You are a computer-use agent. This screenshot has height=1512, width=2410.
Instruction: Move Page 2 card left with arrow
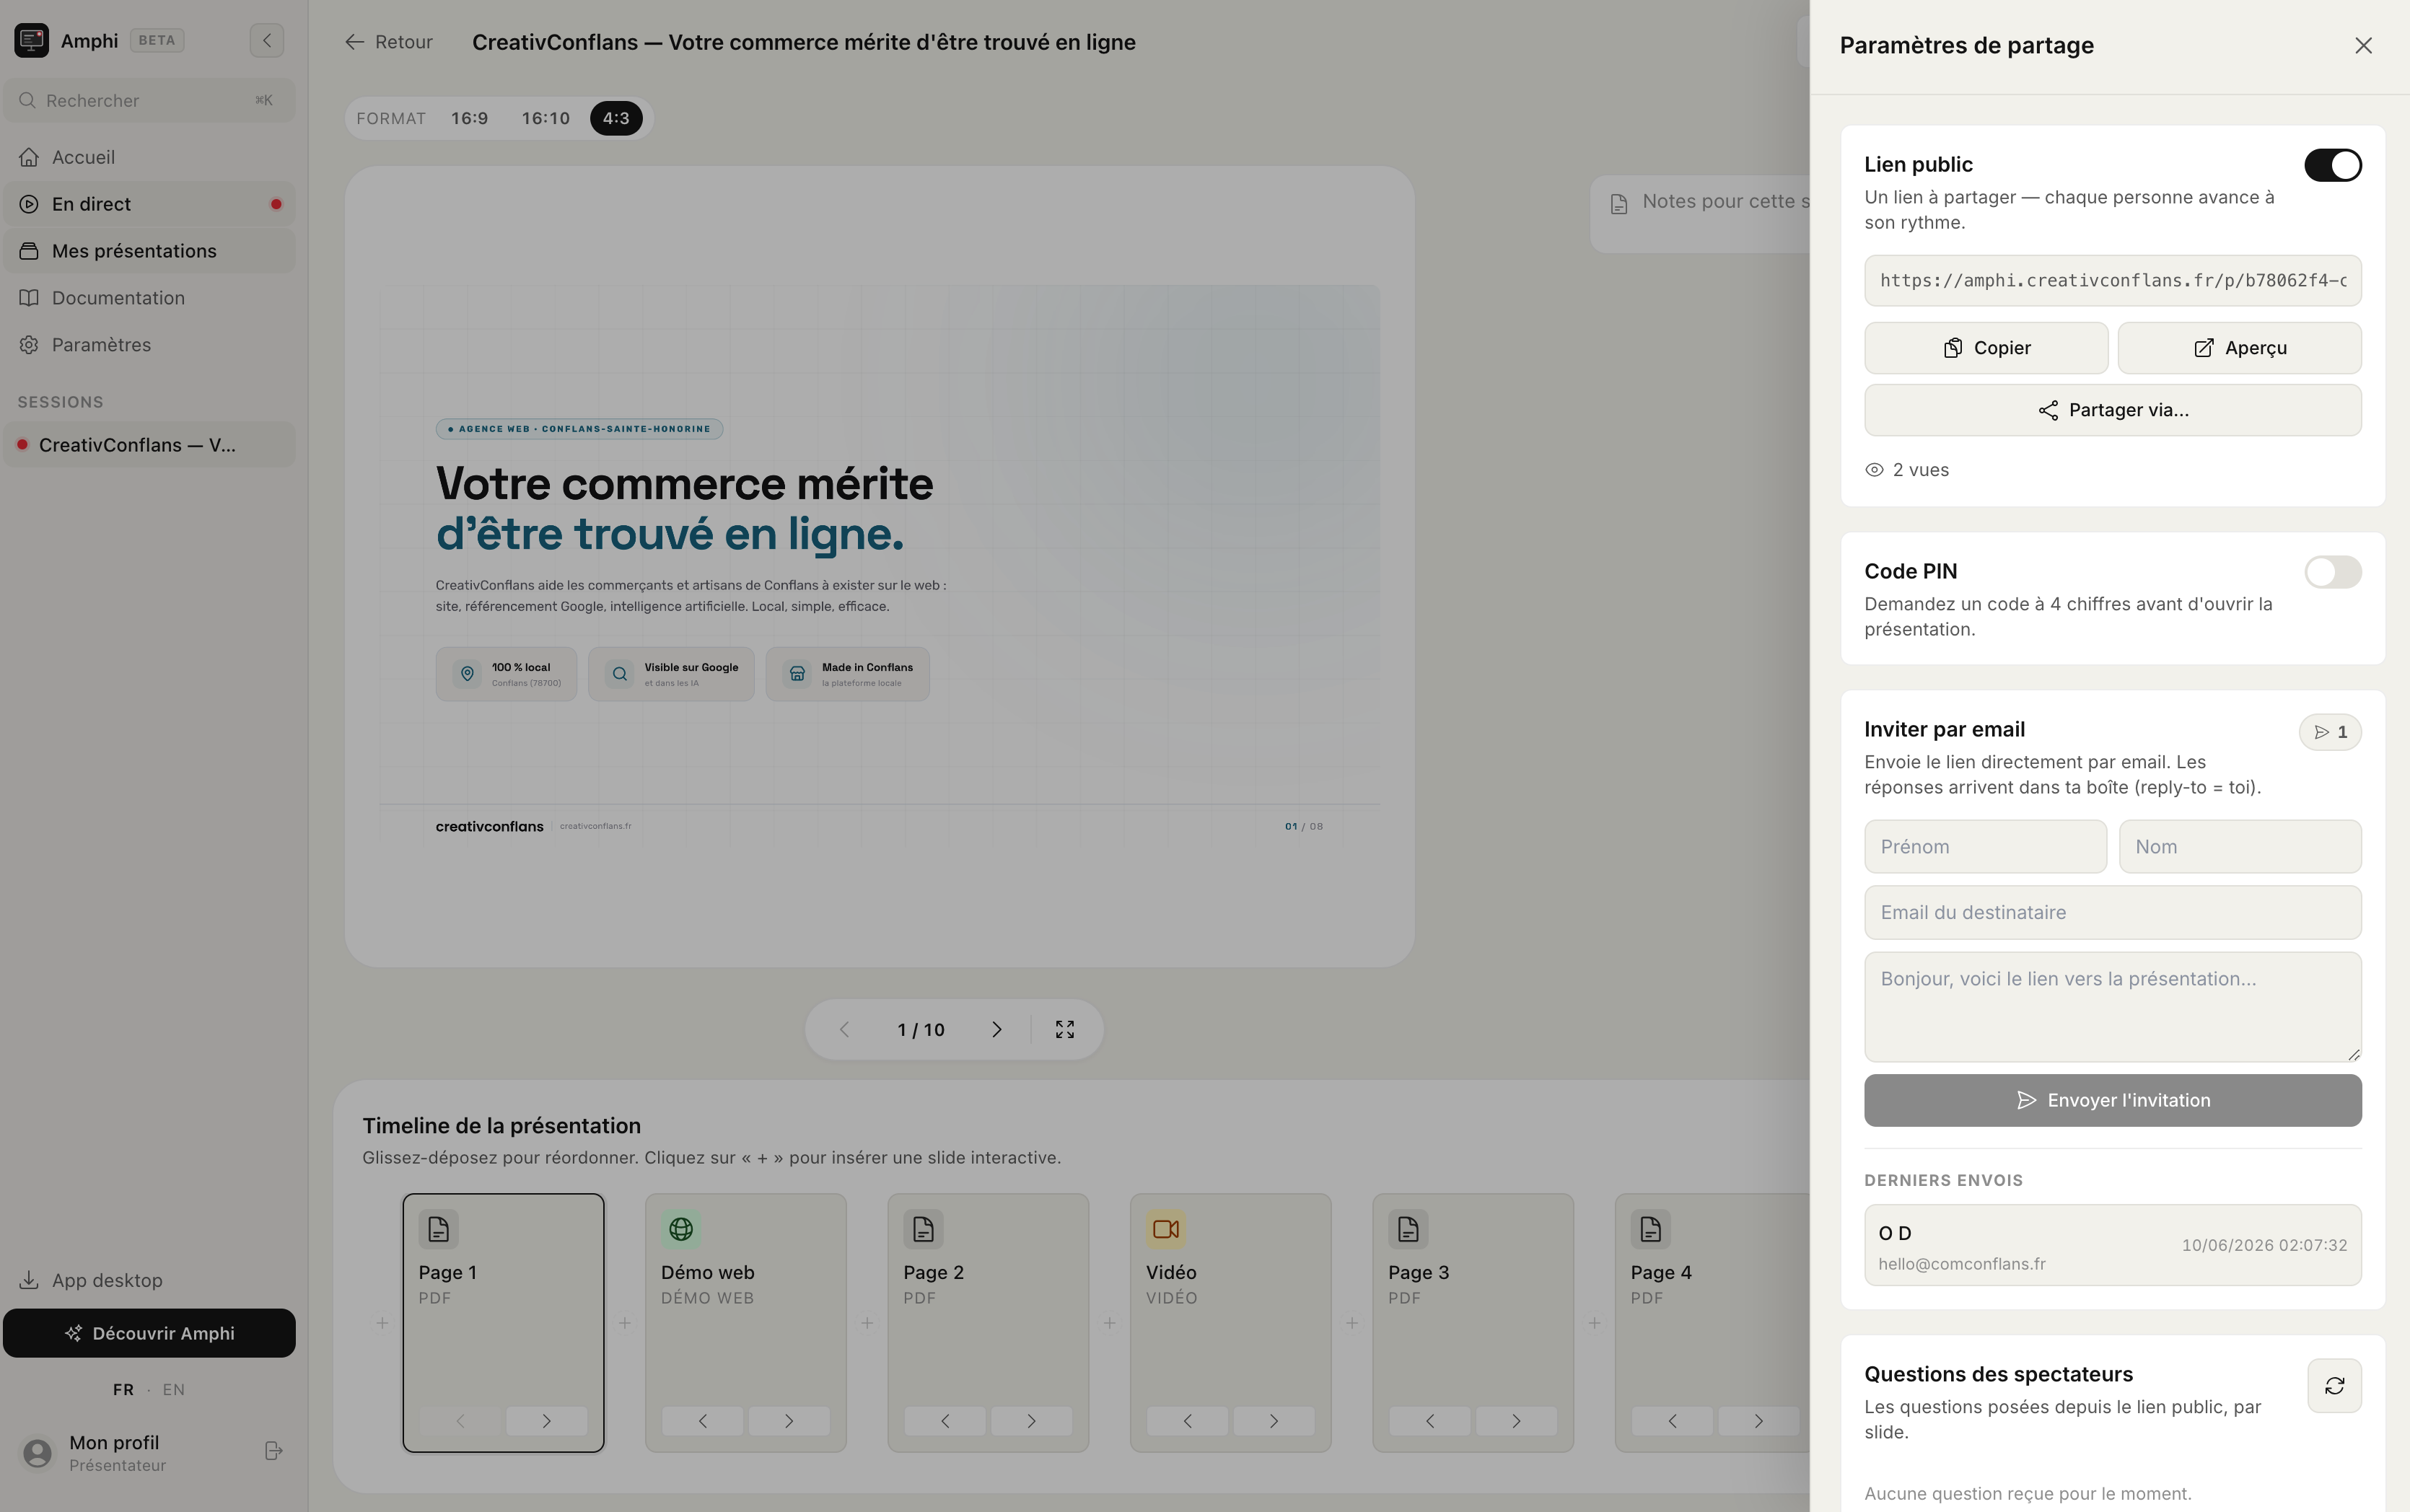(x=945, y=1421)
